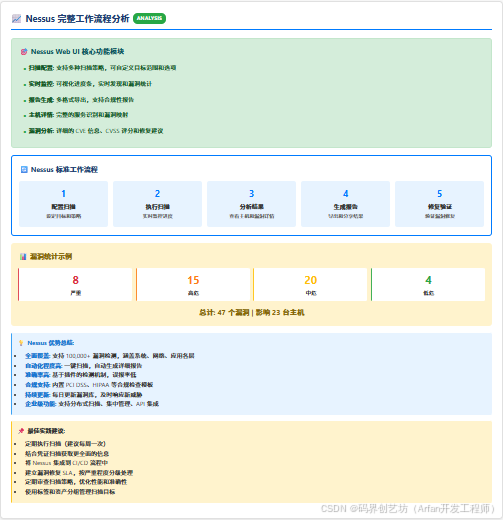Click the chart icon beside the page title

click(x=16, y=19)
